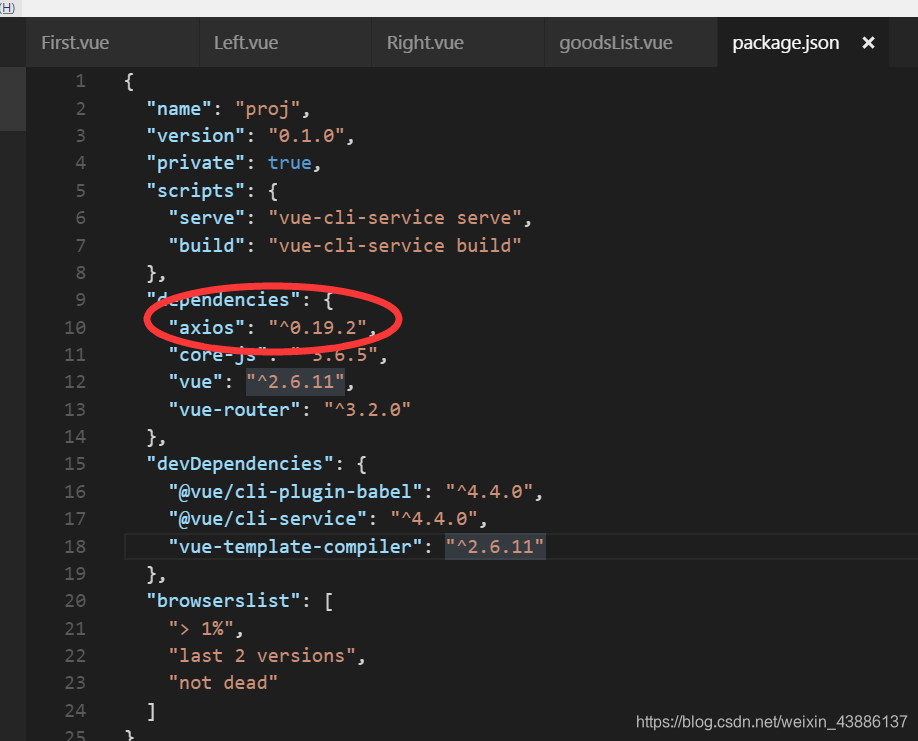The width and height of the screenshot is (918, 741).
Task: Click the "^0.19.2" axios version
Action: tap(318, 327)
